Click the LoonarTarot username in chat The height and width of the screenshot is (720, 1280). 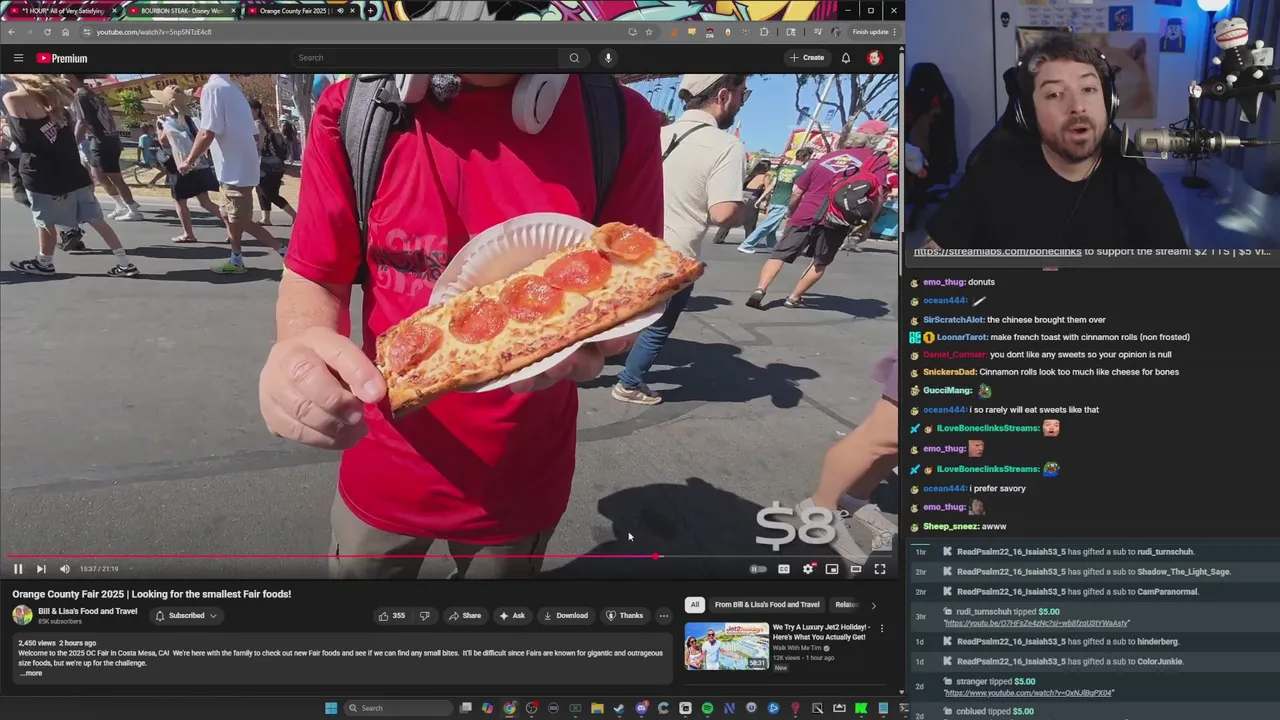click(961, 337)
